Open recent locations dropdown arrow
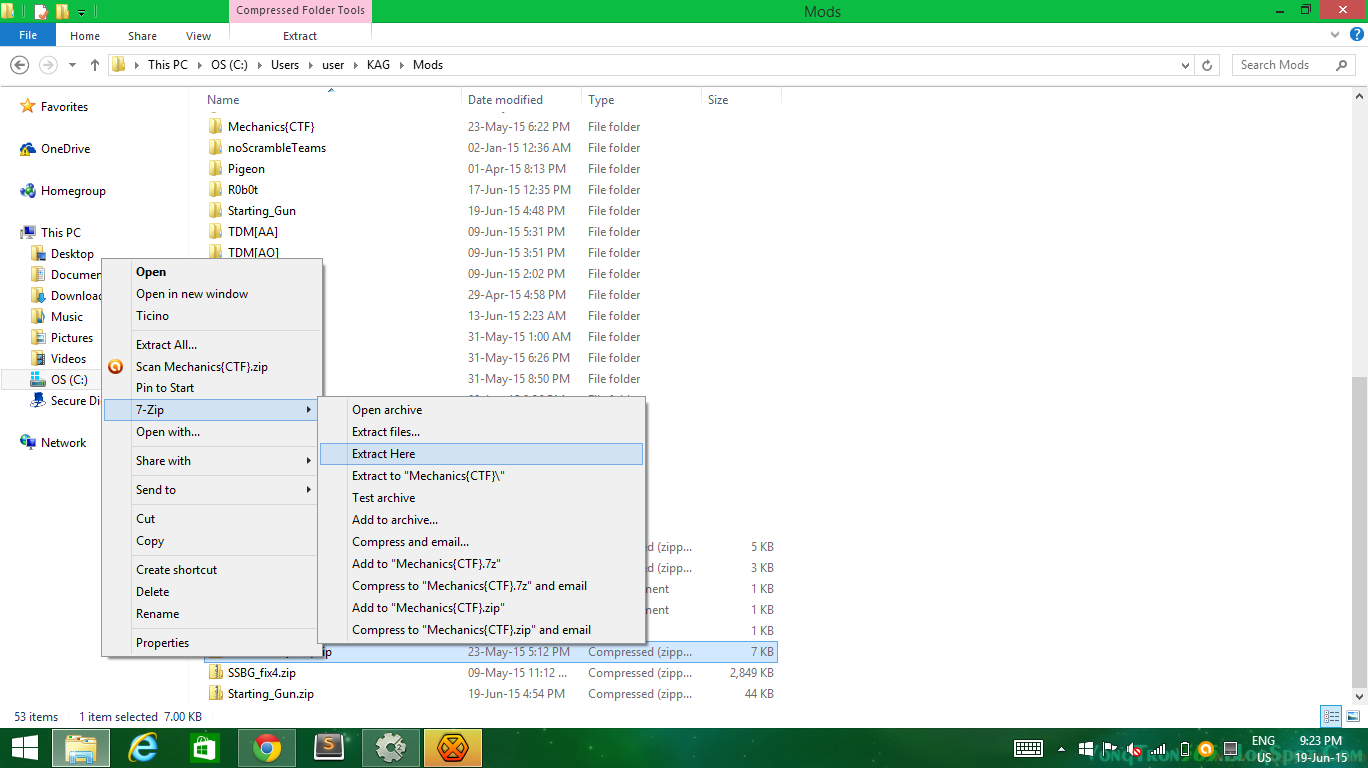 point(72,65)
